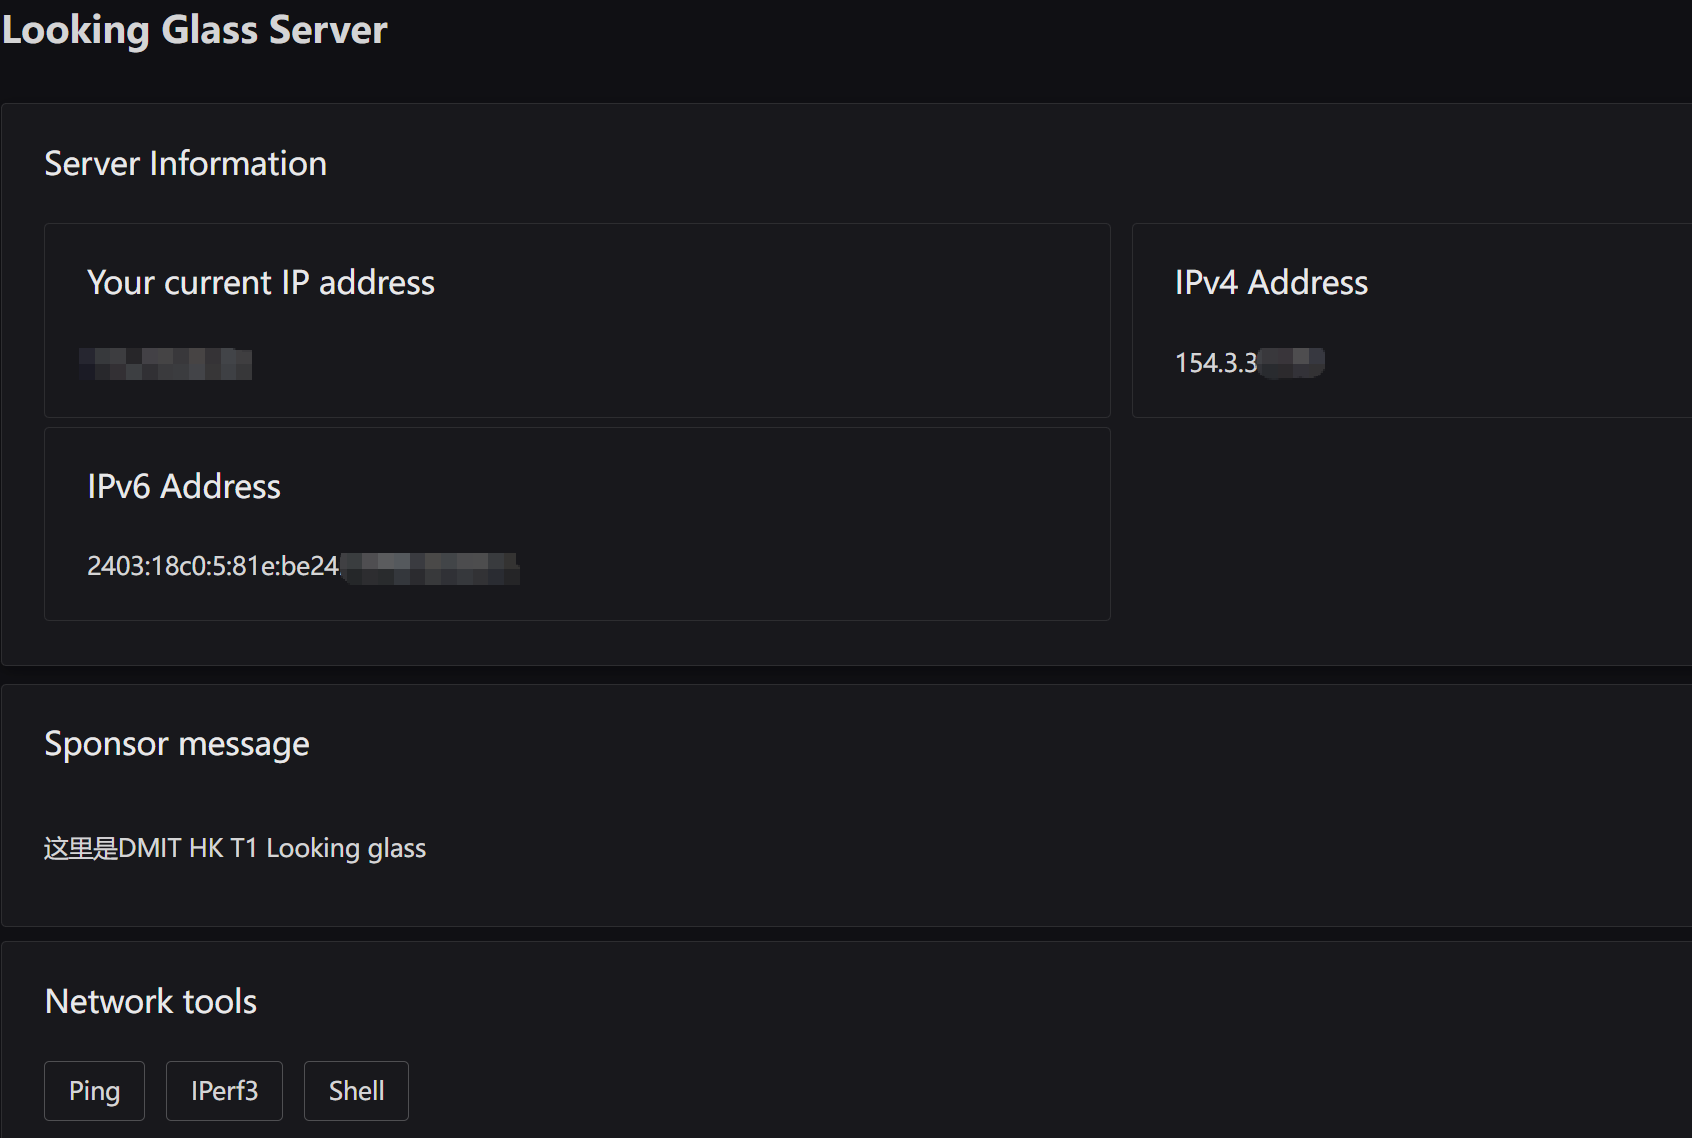Select the 2403:18c0 IPv6 address value

tap(212, 566)
